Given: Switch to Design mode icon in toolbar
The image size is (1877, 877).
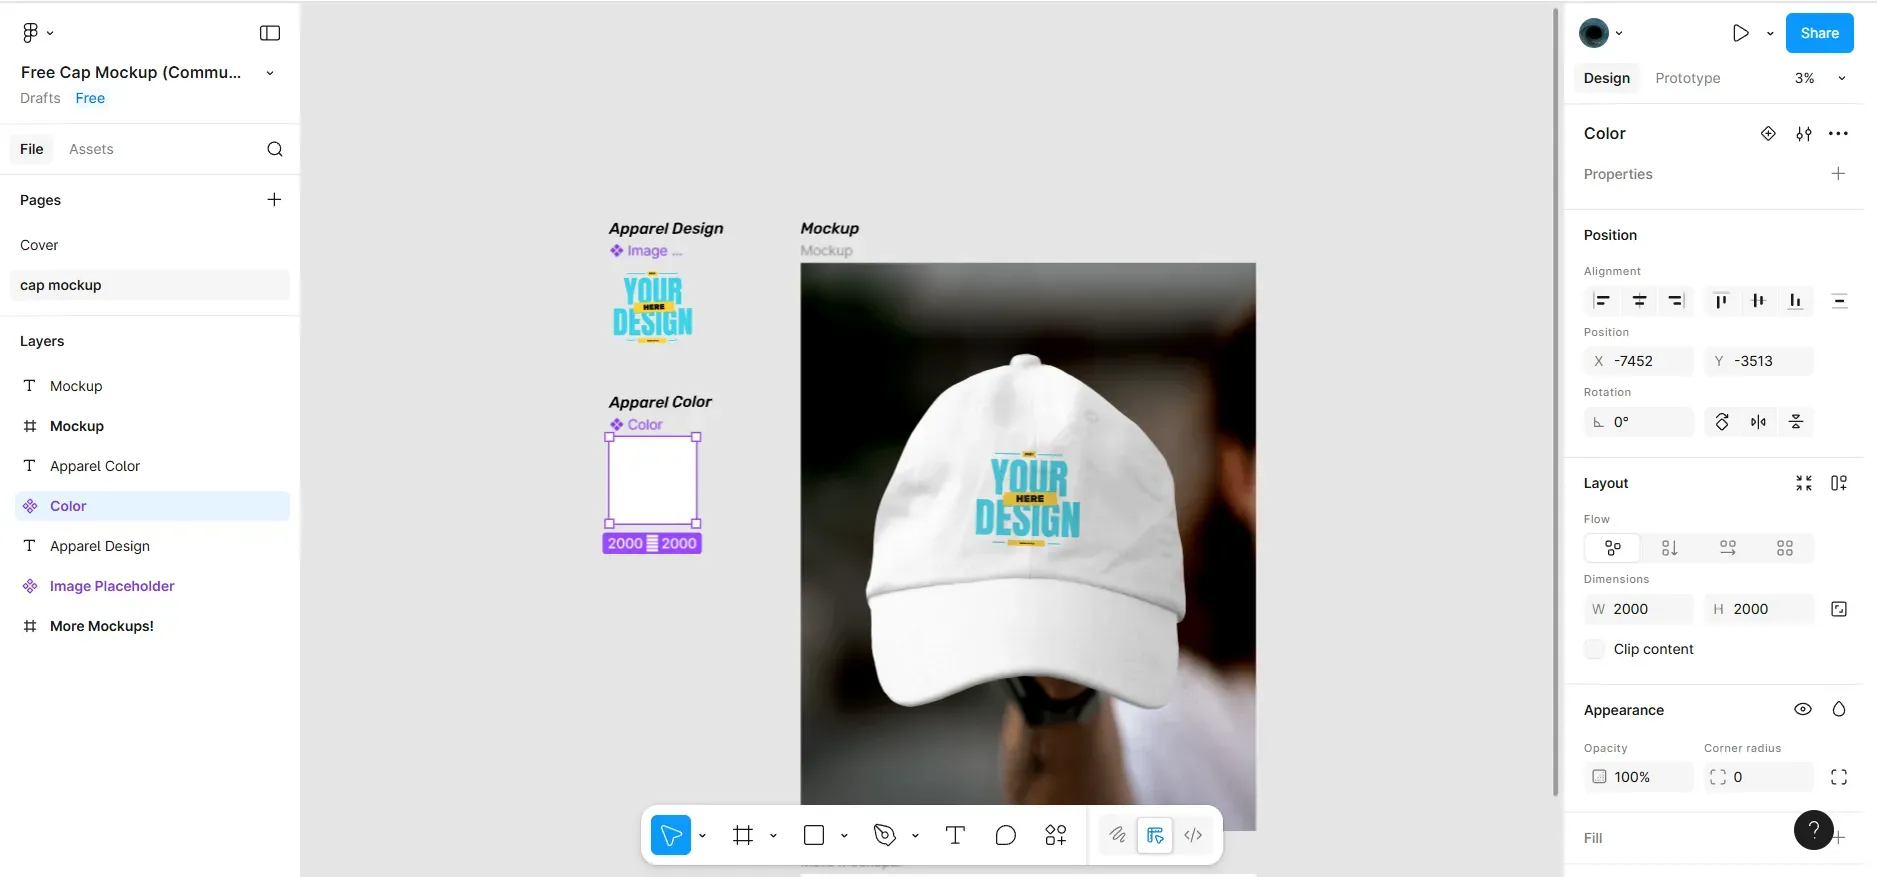Looking at the screenshot, I should (x=1155, y=835).
